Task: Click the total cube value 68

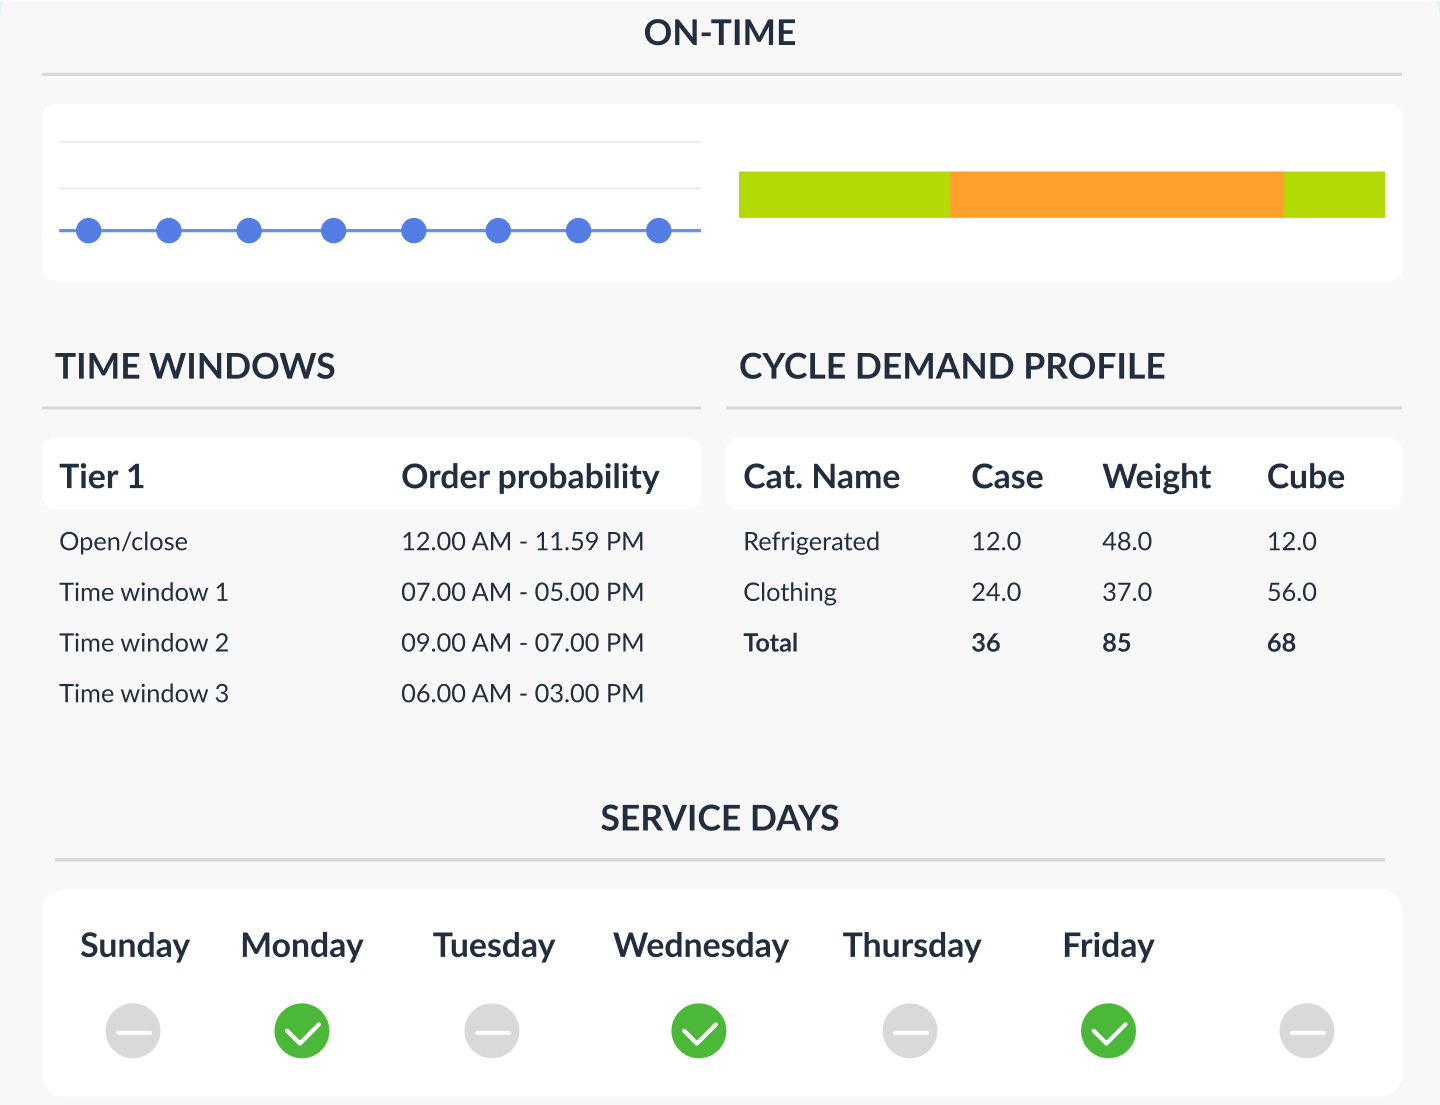Action: coord(1281,643)
